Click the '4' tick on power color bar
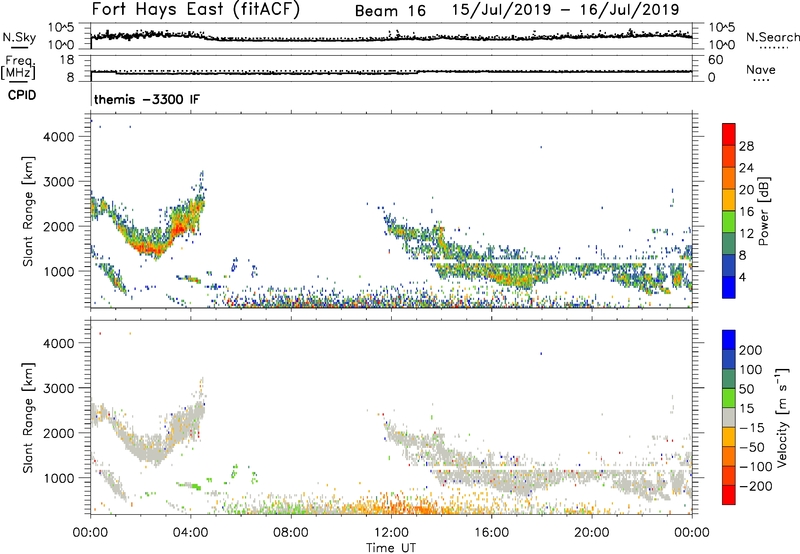The width and height of the screenshot is (800, 554). pos(742,278)
